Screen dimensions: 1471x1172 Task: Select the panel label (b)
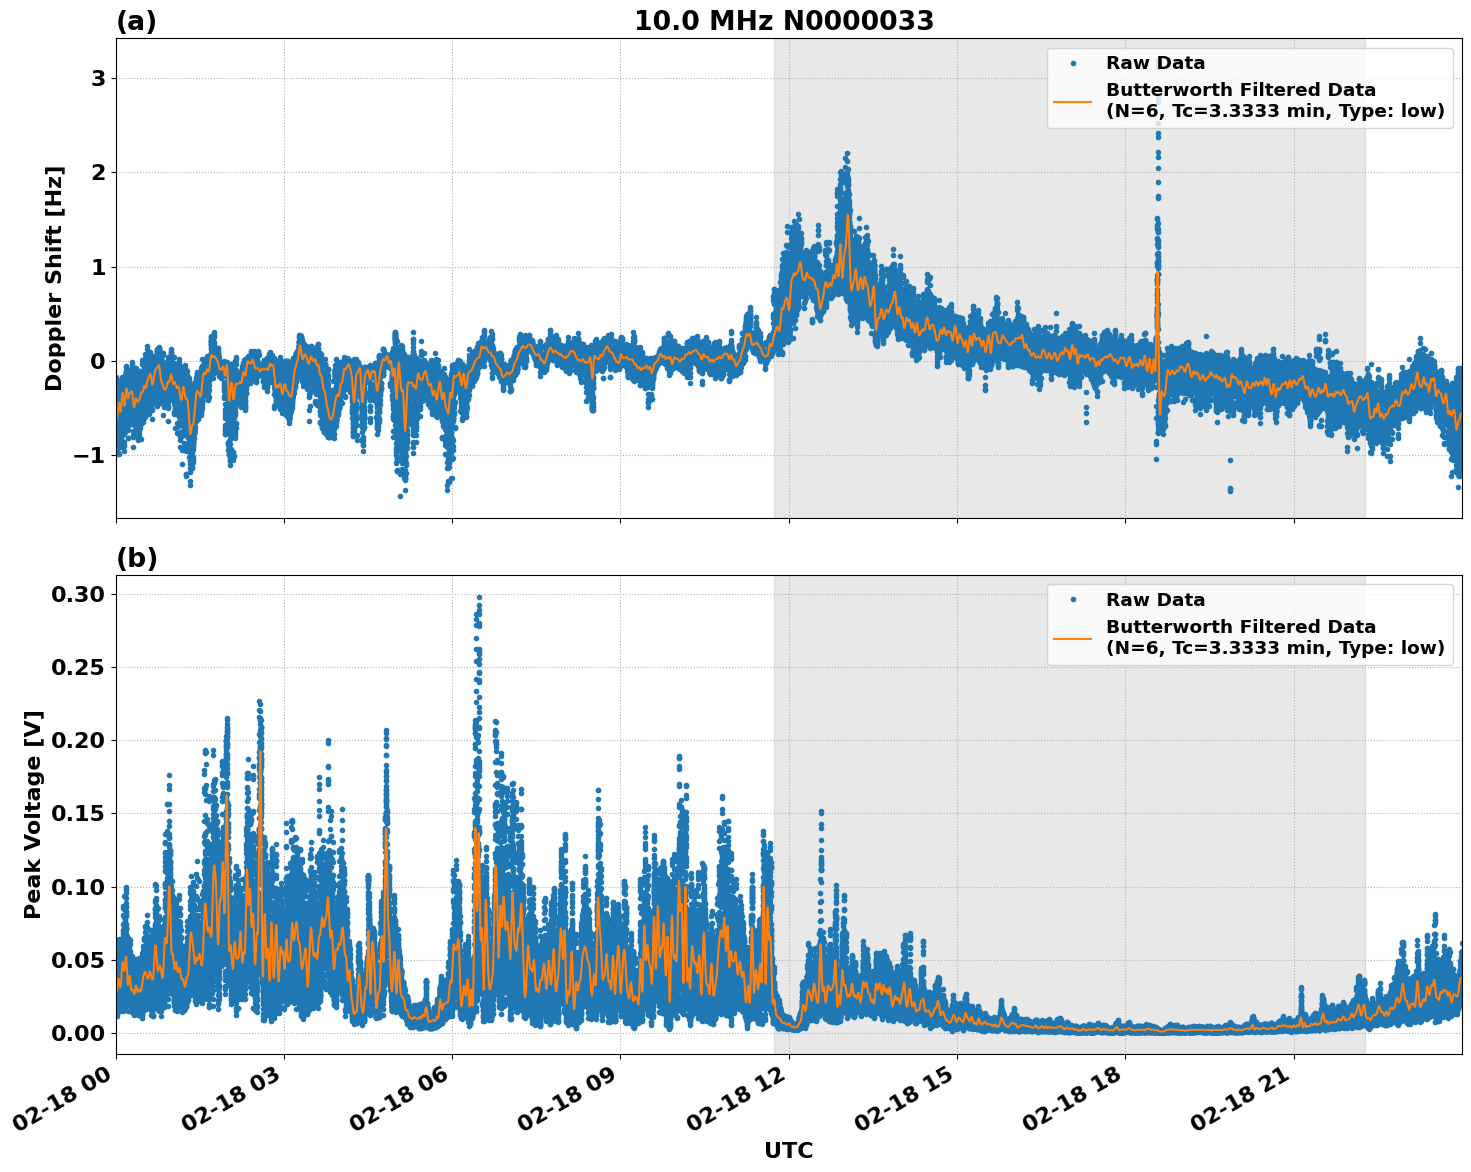click(135, 557)
